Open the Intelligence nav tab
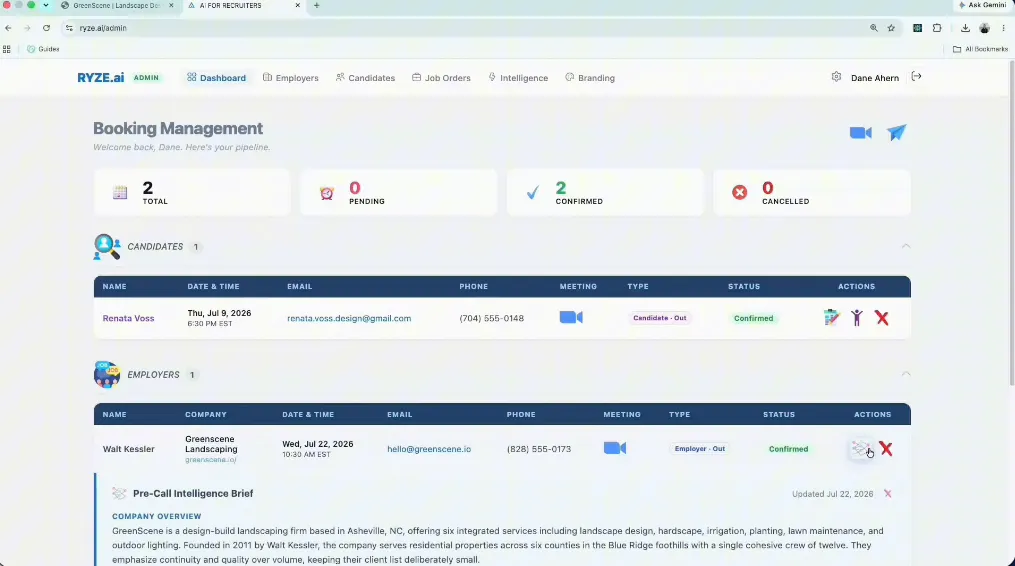The image size is (1015, 566). (518, 78)
